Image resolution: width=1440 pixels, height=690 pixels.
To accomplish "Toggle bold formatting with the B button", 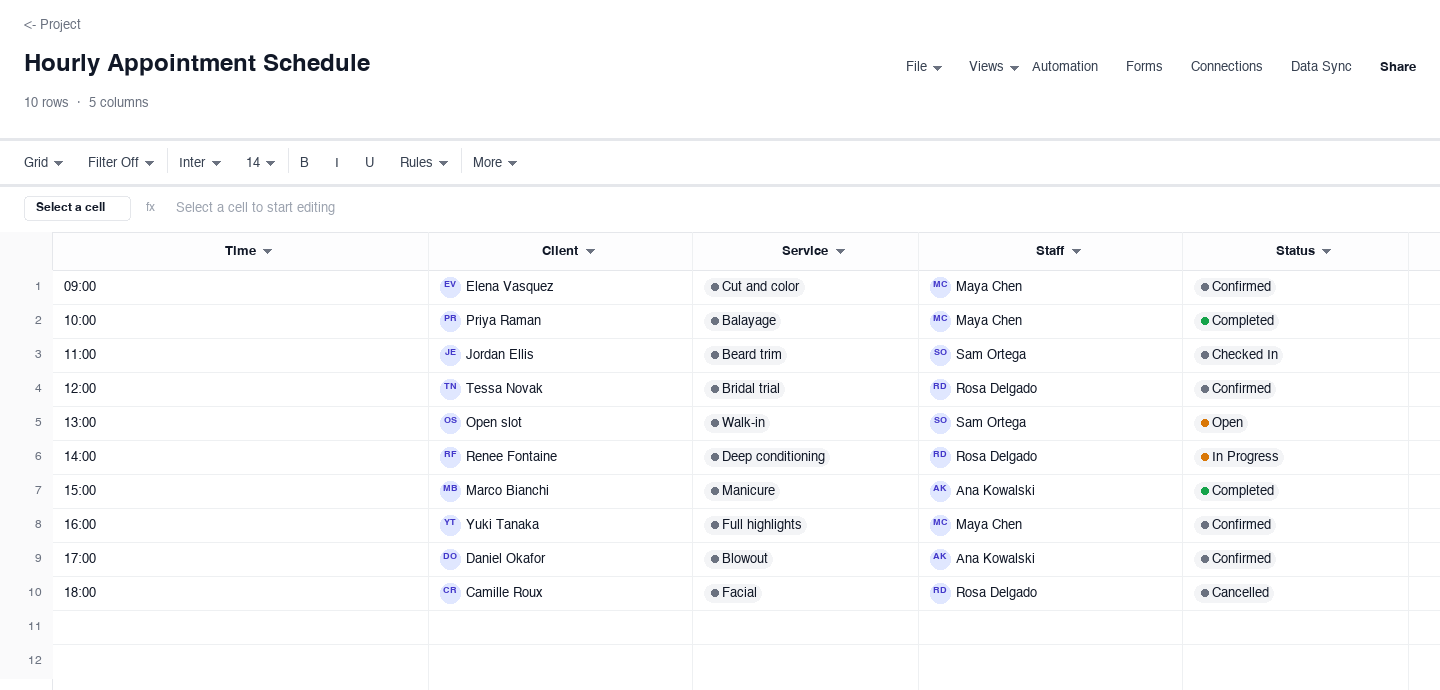I will [x=304, y=162].
